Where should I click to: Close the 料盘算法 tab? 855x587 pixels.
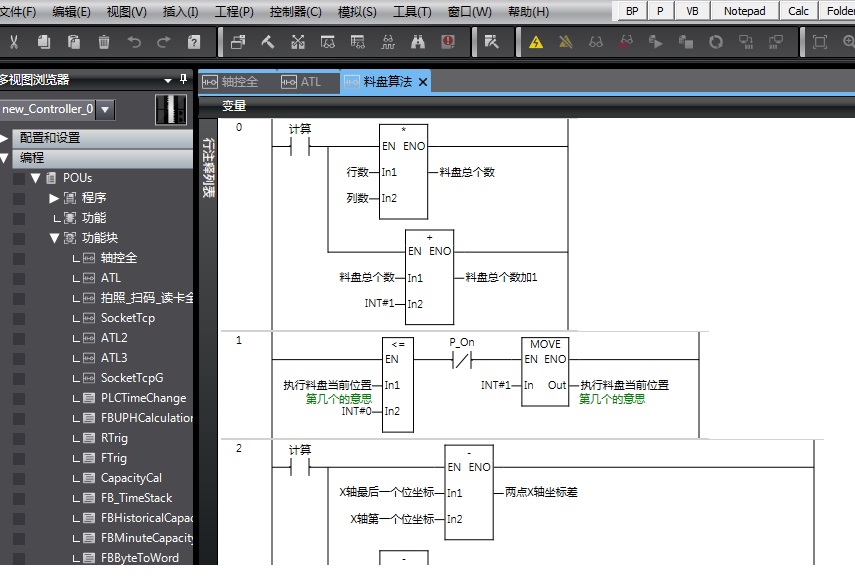pos(423,82)
